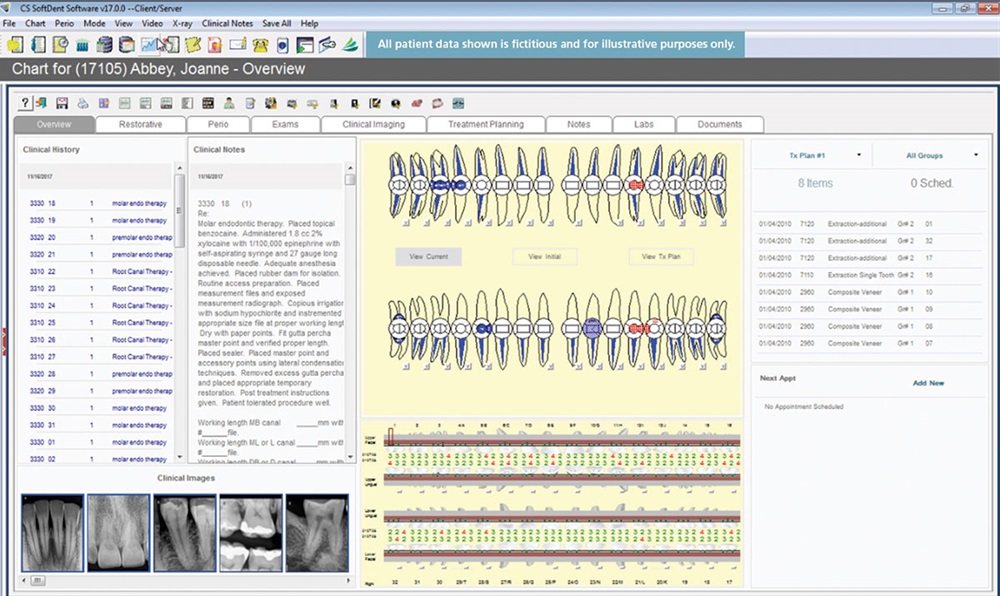Switch to the Notes tab
This screenshot has height=596, width=1000.
coord(578,124)
